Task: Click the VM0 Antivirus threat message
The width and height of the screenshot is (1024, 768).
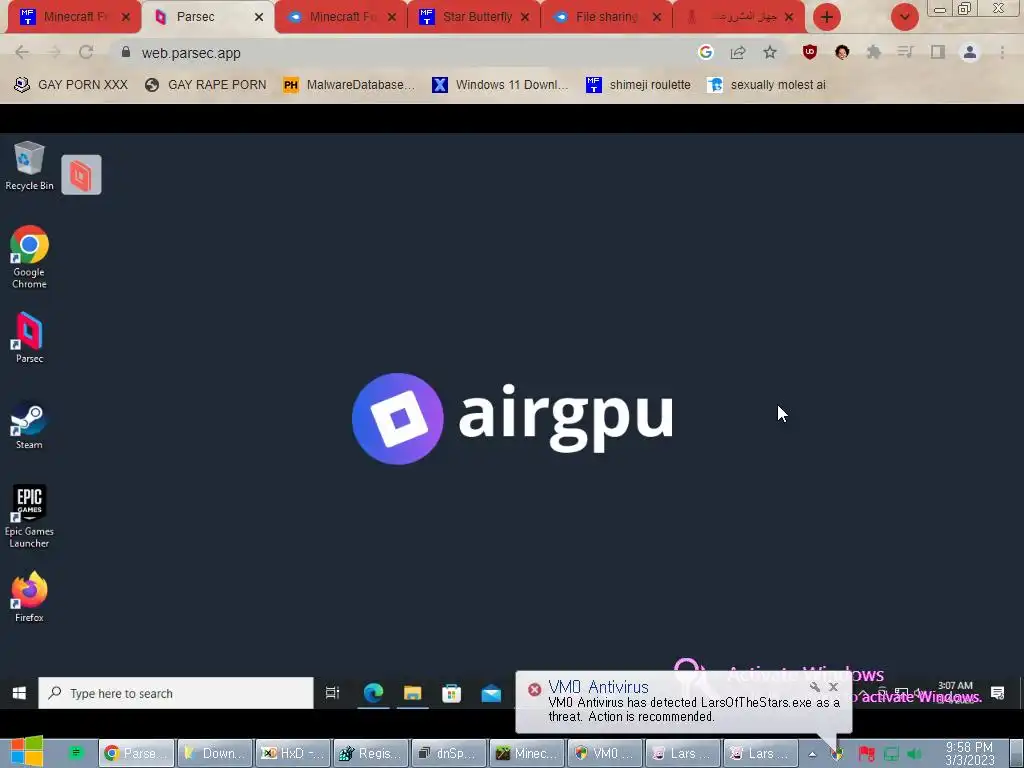Action: click(x=694, y=709)
